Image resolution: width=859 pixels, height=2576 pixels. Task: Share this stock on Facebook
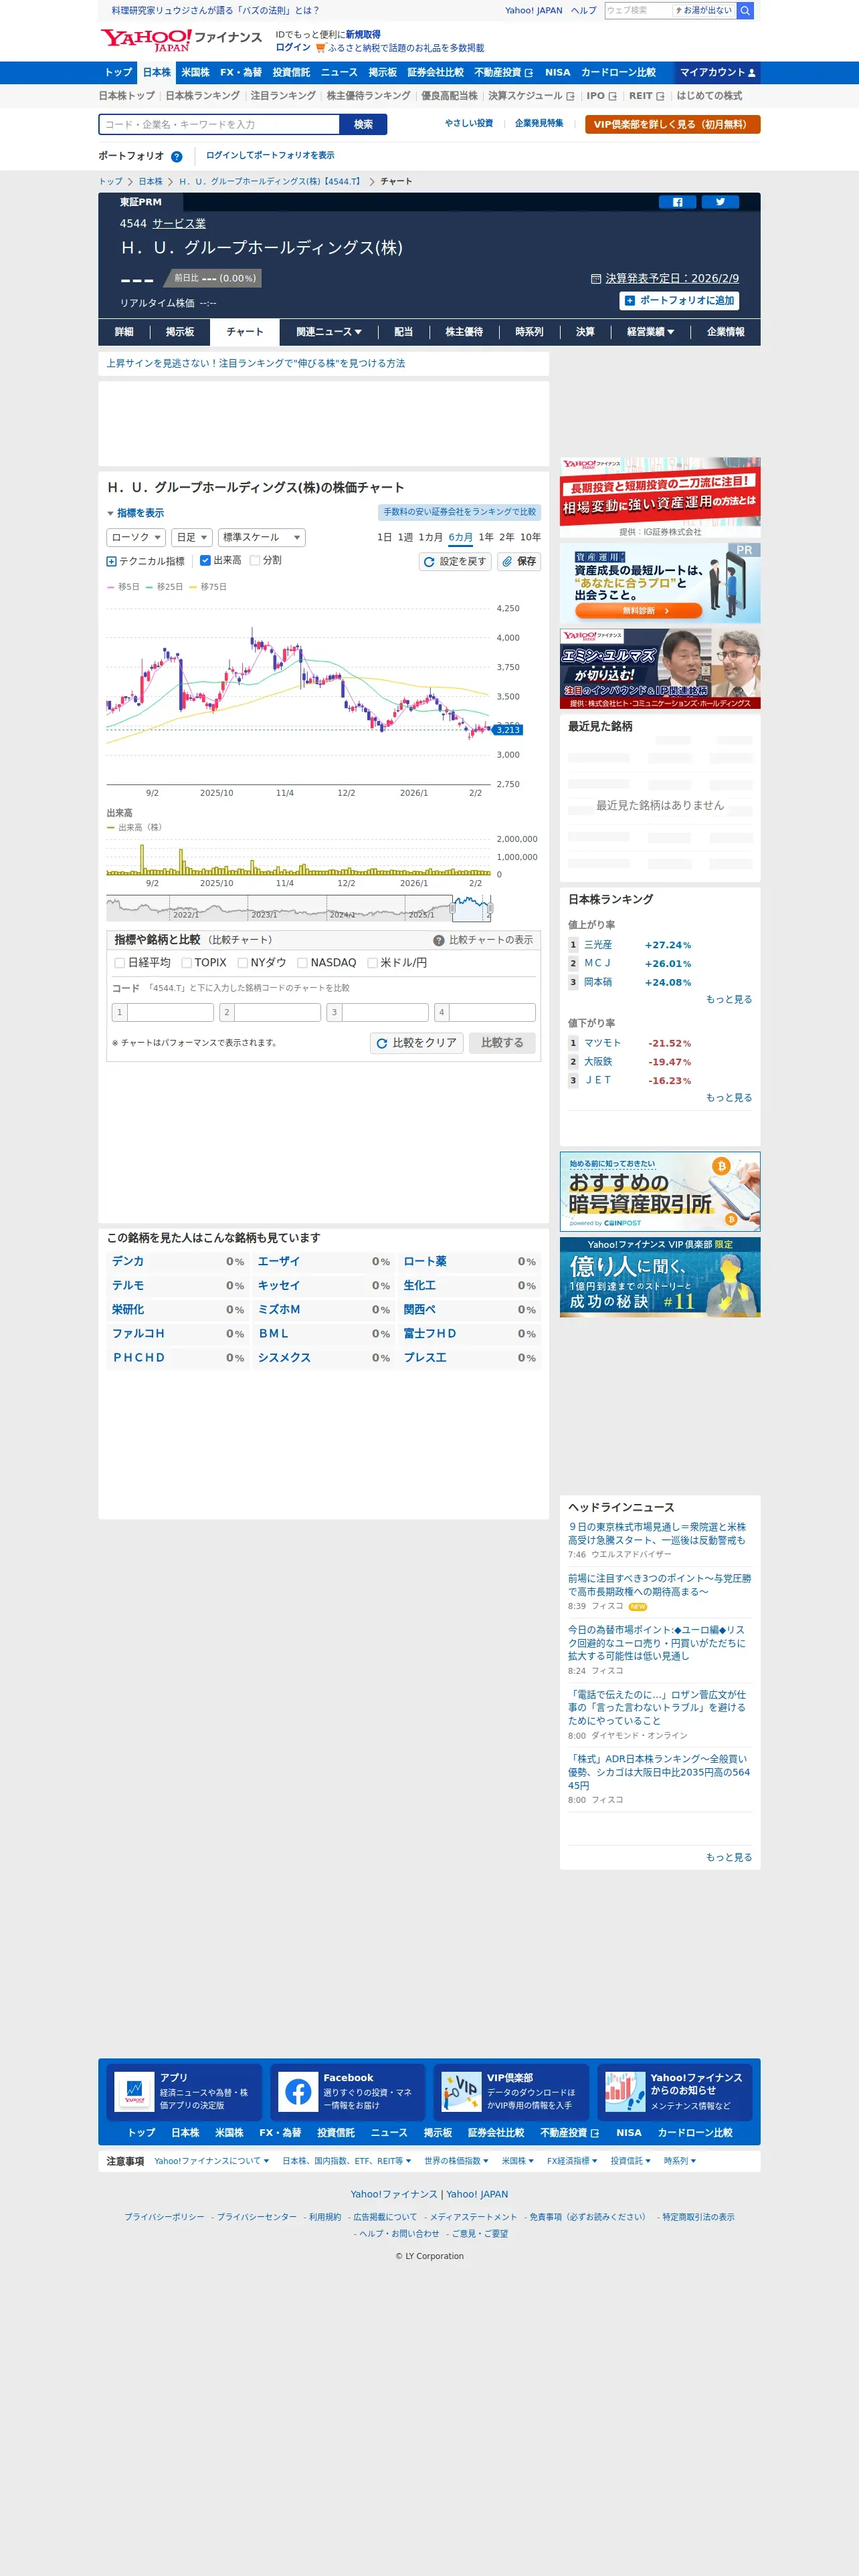tap(677, 202)
